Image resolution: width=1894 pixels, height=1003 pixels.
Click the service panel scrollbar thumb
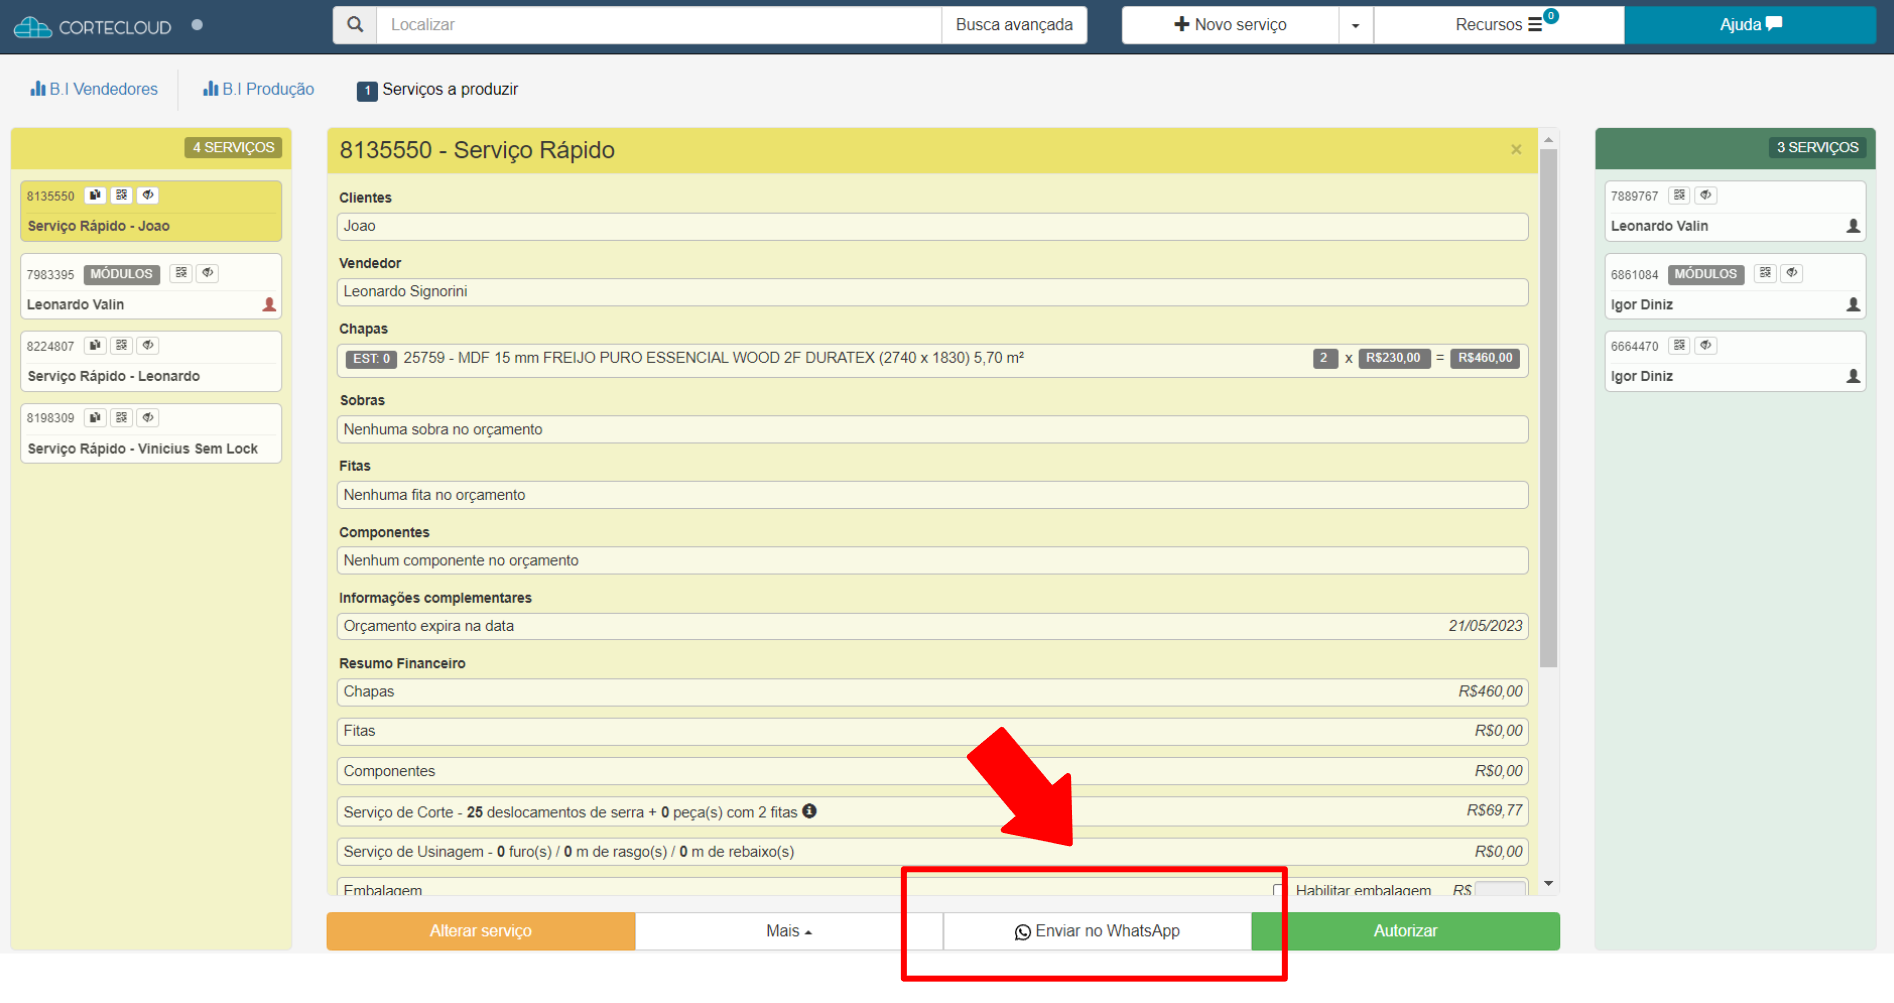[1549, 408]
